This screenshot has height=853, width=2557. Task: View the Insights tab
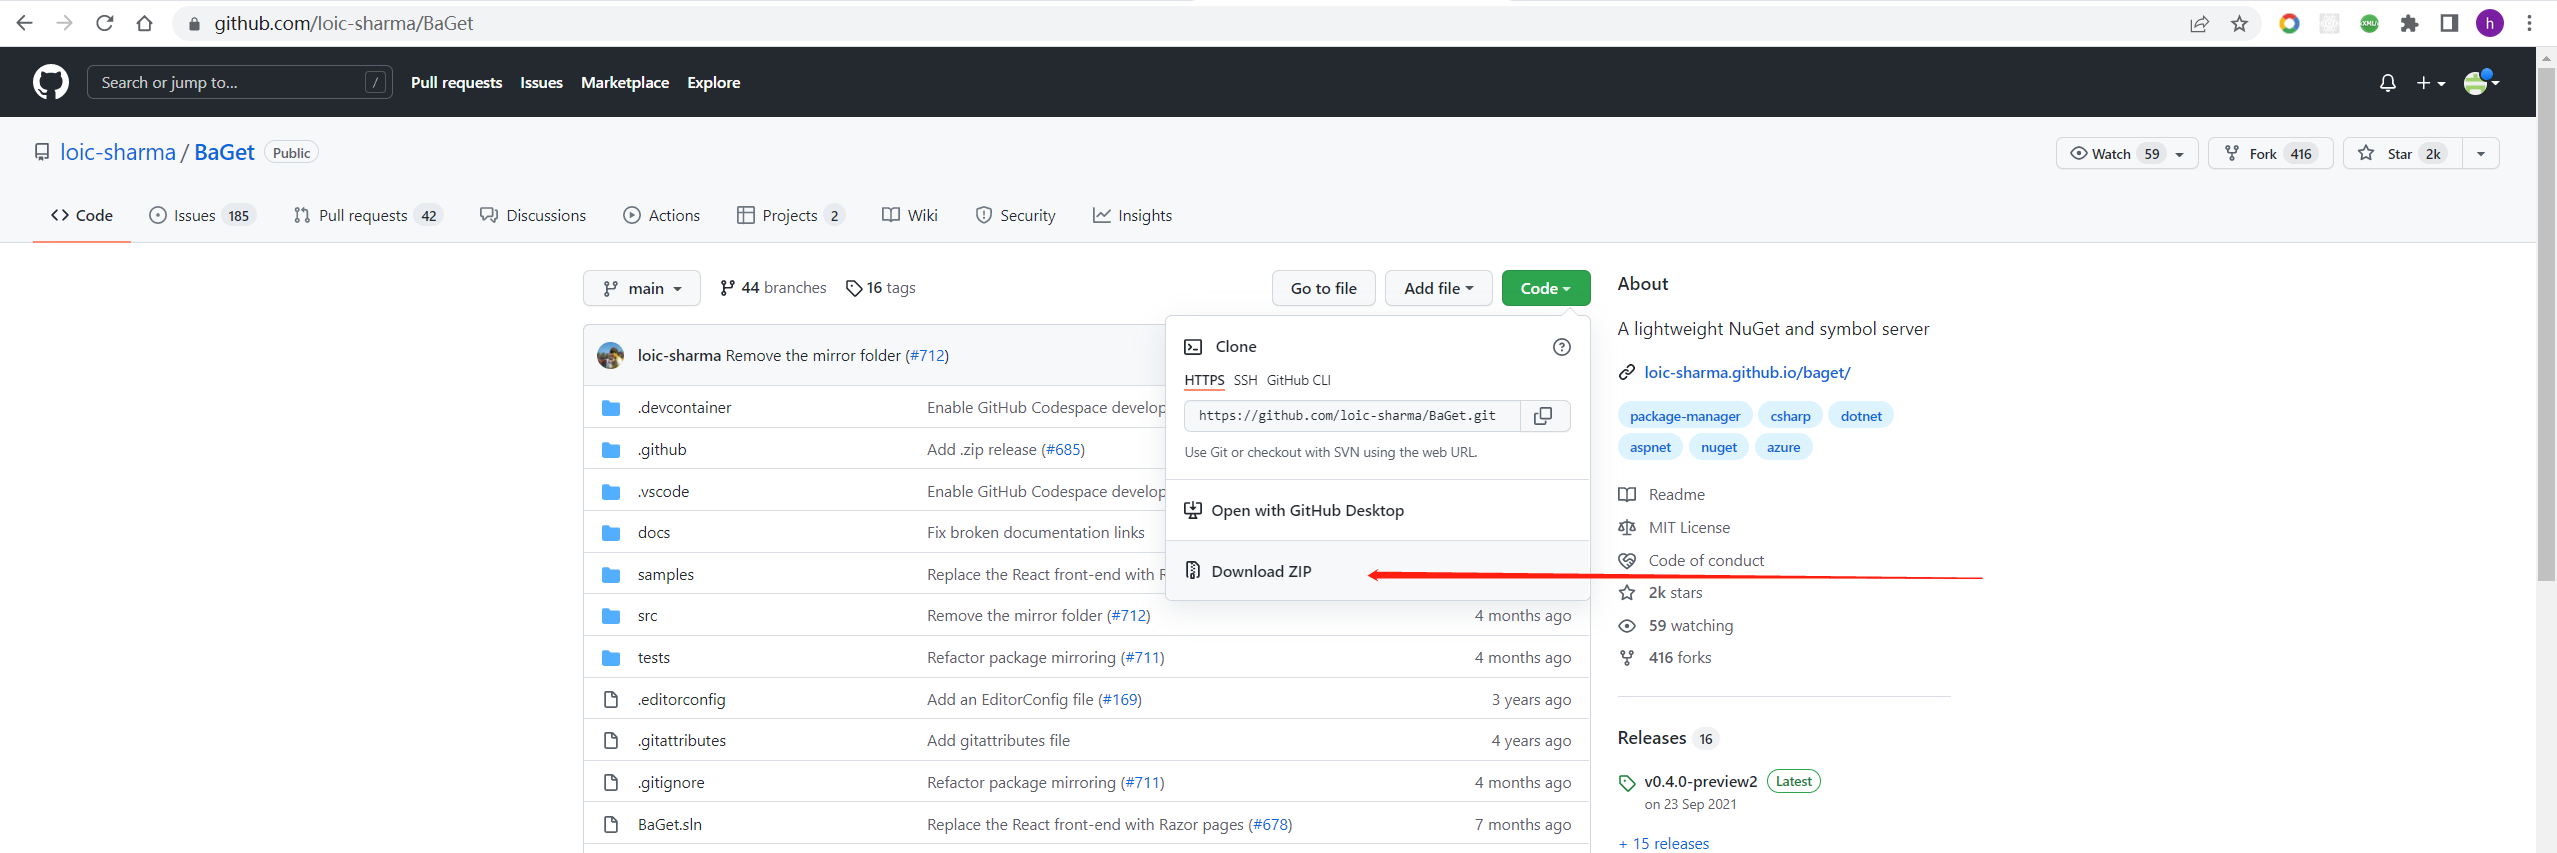pos(1132,215)
